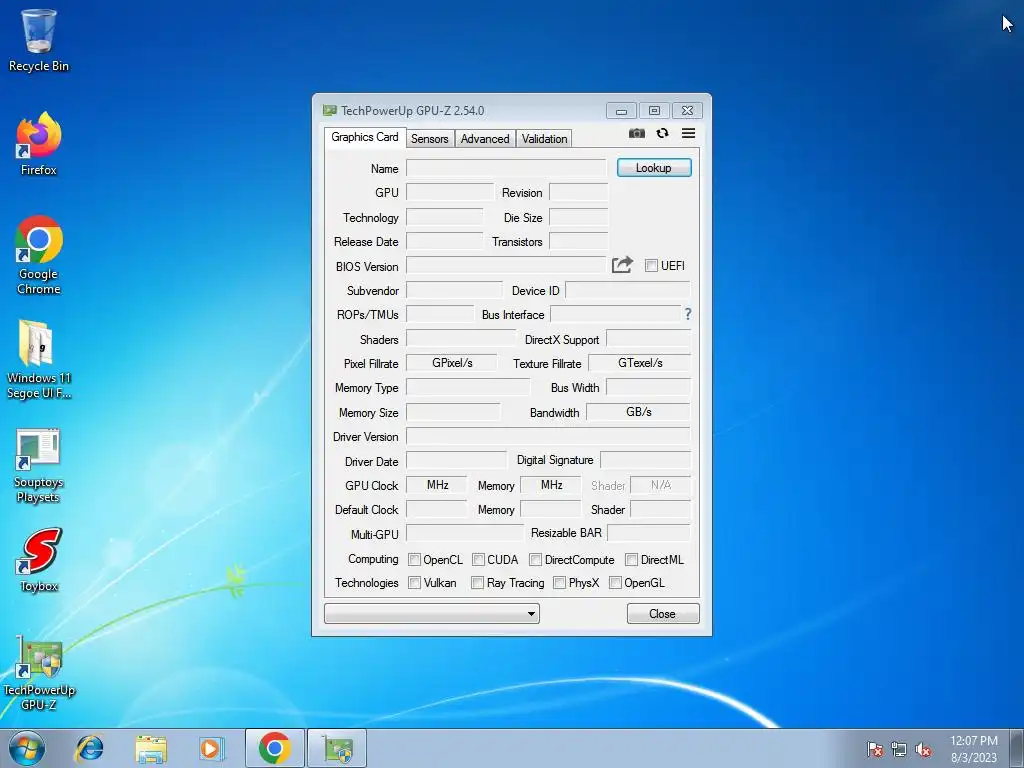Toggle the UEFI checkbox
This screenshot has width=1024, height=768.
pos(651,265)
